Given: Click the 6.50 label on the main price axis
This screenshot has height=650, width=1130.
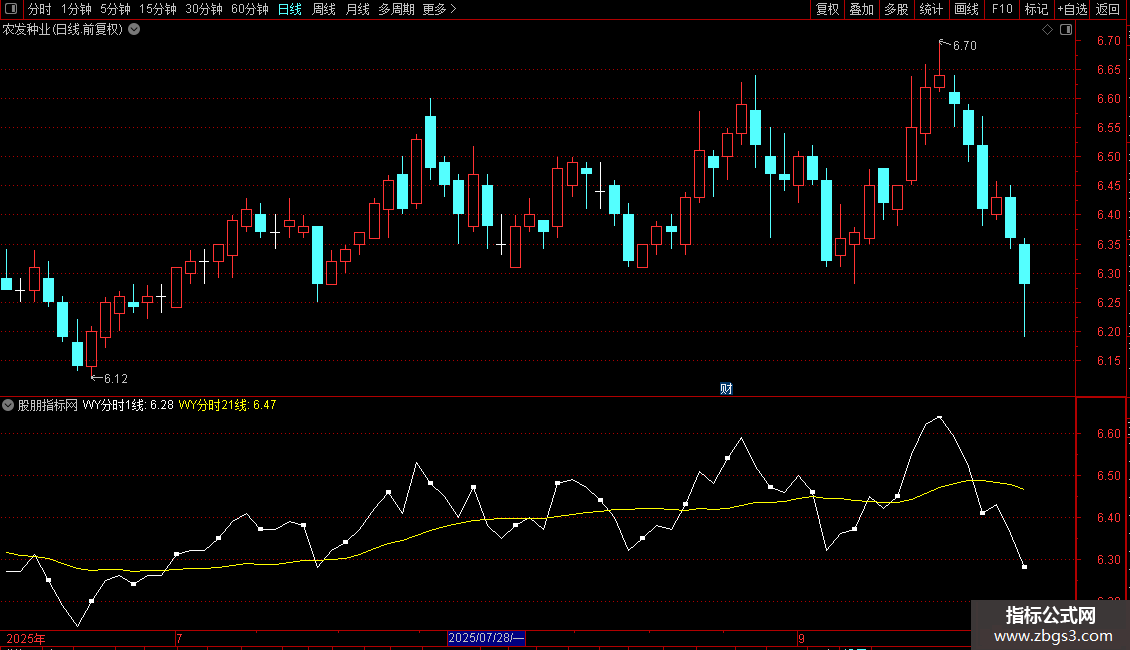Looking at the screenshot, I should point(1108,156).
